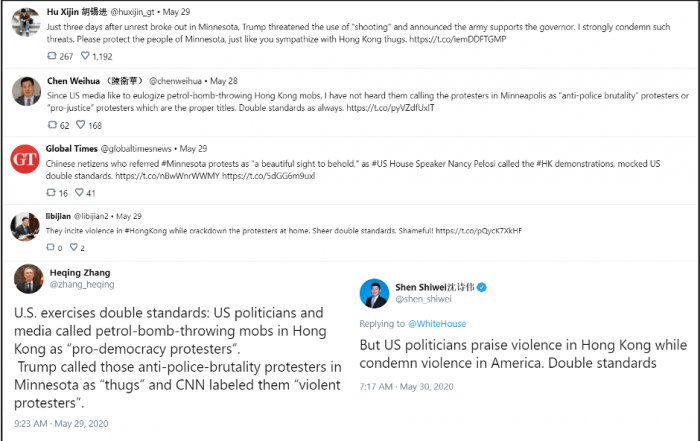700x441 pixels.
Task: Open the Global Times GT logo avatar
Action: coord(25,159)
